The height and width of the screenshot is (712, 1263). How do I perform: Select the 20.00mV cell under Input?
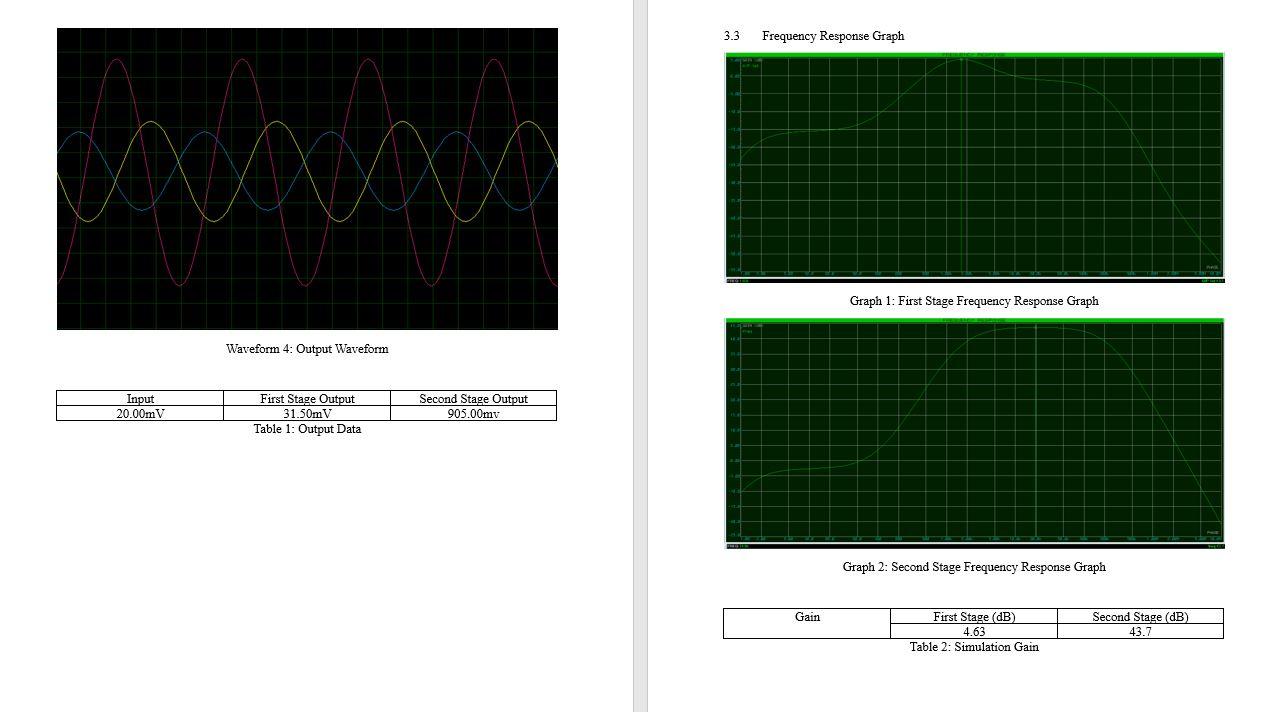tap(140, 413)
